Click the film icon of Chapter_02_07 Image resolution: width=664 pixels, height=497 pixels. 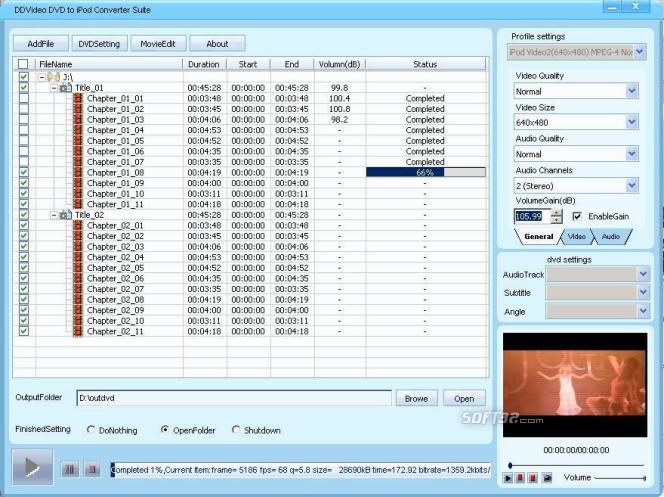click(78, 289)
